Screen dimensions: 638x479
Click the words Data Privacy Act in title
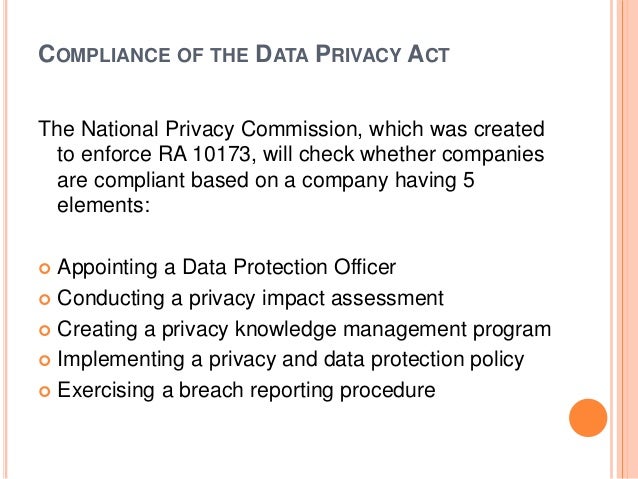tap(352, 54)
